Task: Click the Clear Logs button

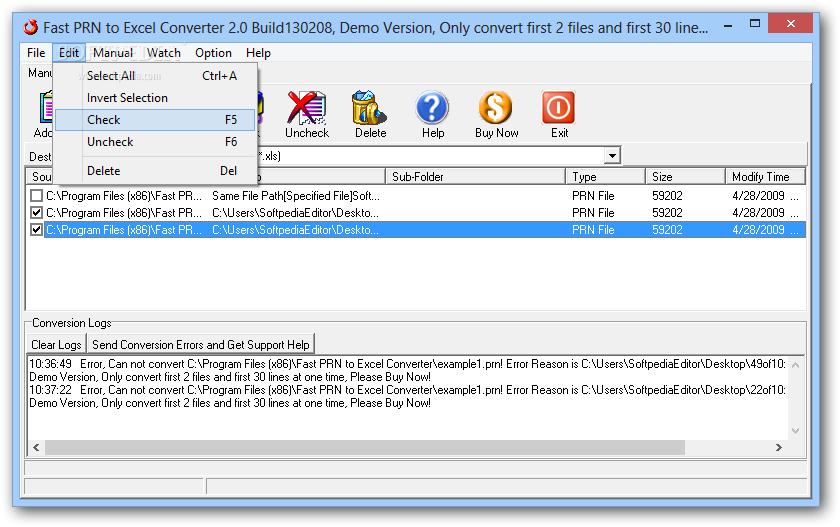Action: pyautogui.click(x=56, y=344)
